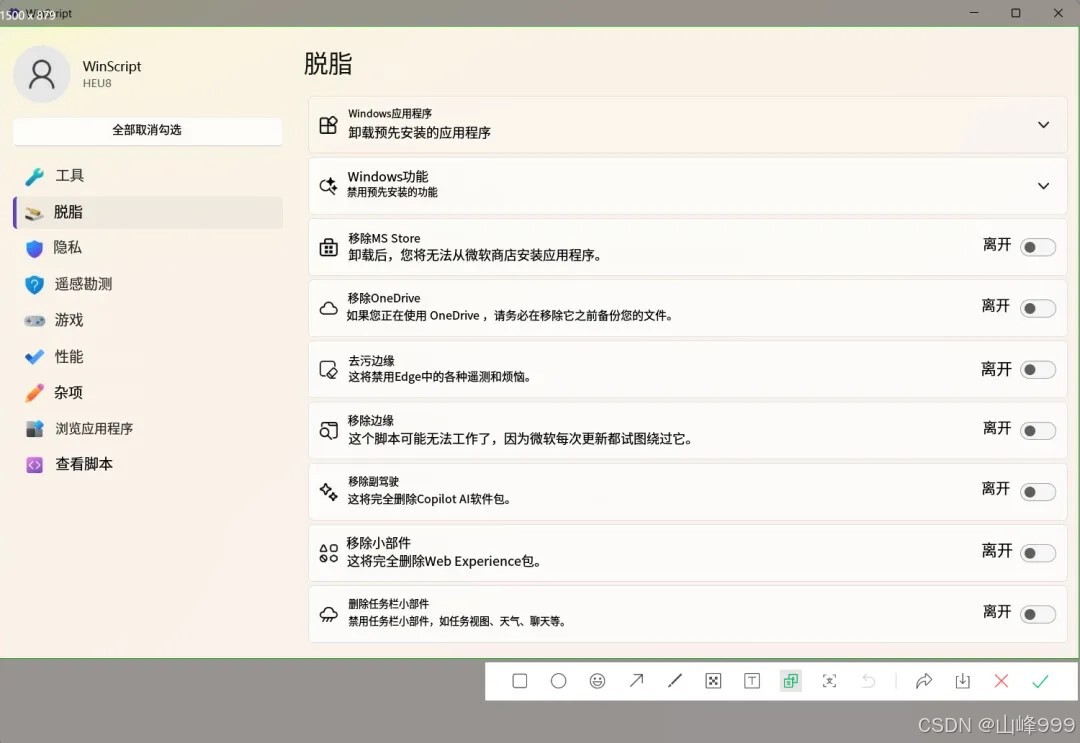Turn on the 移除小部件 switch
This screenshot has height=743, width=1080.
pyautogui.click(x=1038, y=552)
